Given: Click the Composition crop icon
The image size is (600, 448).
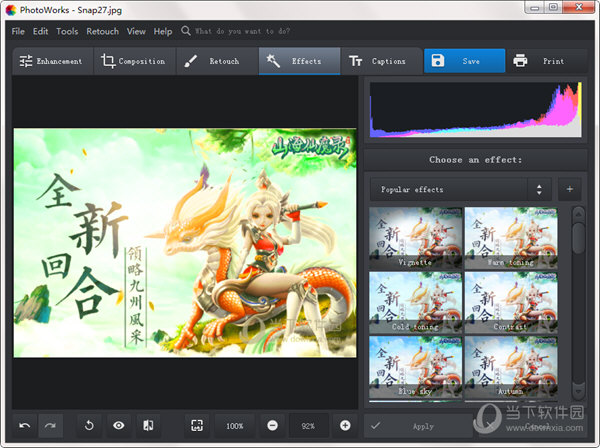Looking at the screenshot, I should (x=108, y=61).
